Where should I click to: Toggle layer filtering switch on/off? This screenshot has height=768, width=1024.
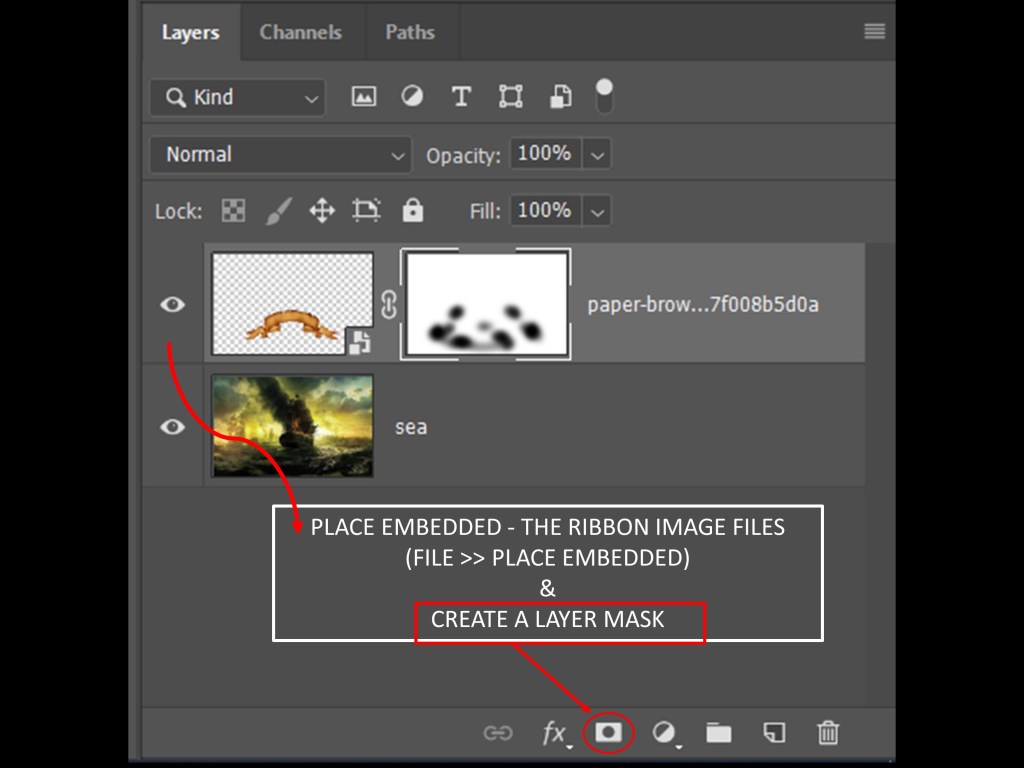click(x=604, y=96)
